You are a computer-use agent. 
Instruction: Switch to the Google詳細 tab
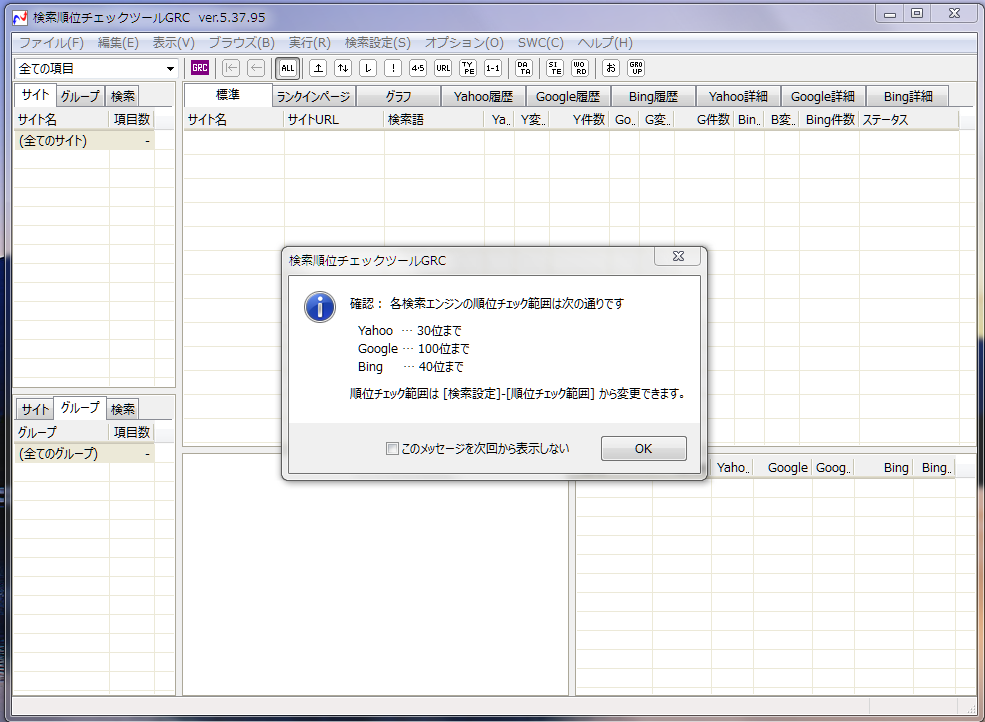(823, 97)
